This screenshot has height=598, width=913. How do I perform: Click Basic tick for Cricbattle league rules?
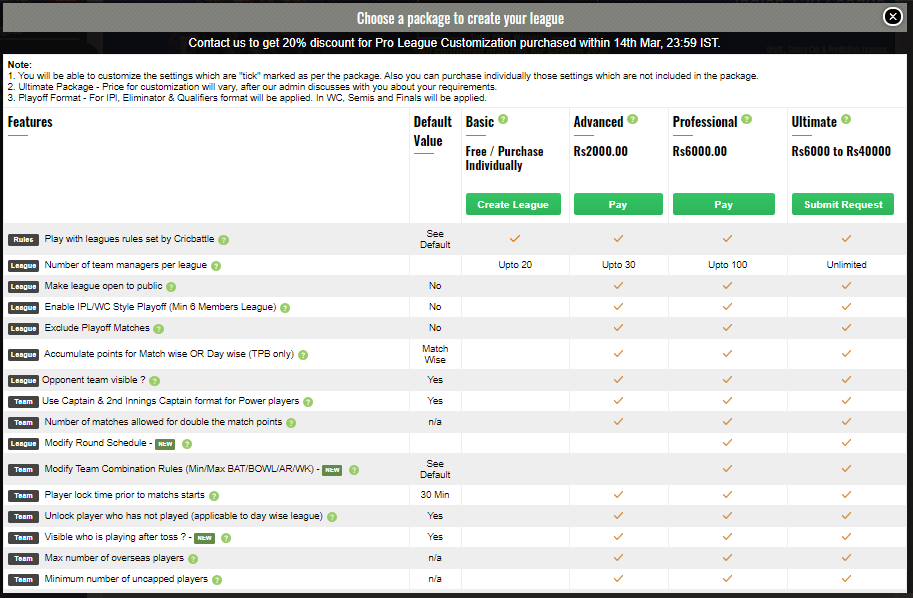pyautogui.click(x=514, y=239)
